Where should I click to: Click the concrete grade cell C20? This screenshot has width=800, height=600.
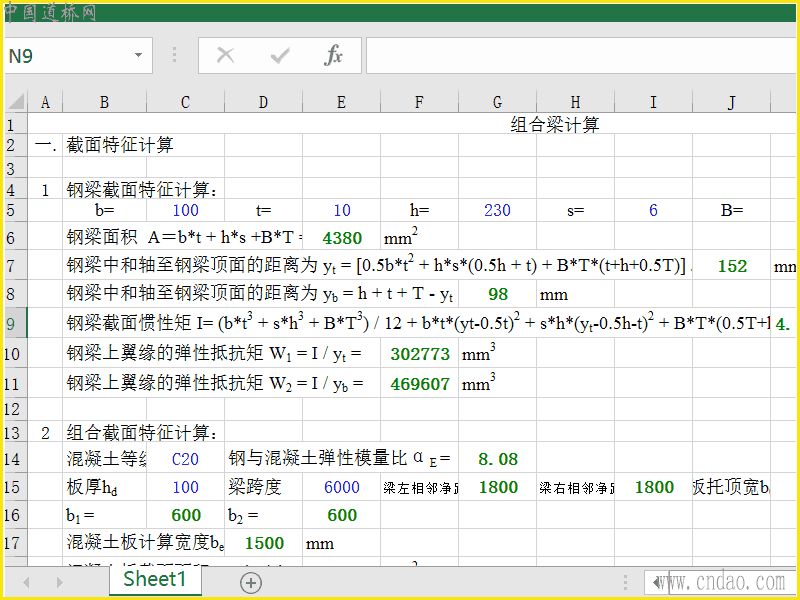[x=185, y=459]
